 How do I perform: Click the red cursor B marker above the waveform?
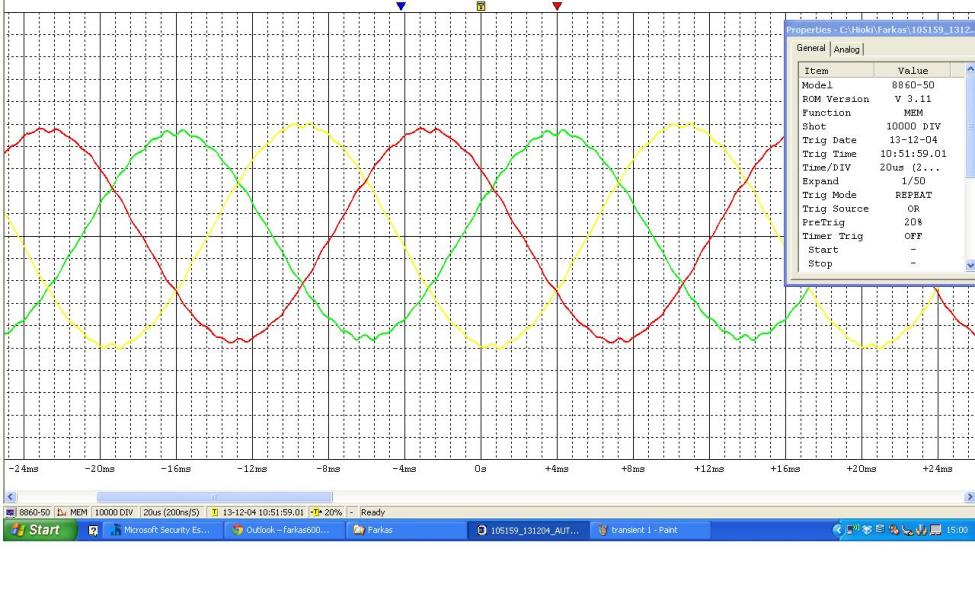click(557, 6)
